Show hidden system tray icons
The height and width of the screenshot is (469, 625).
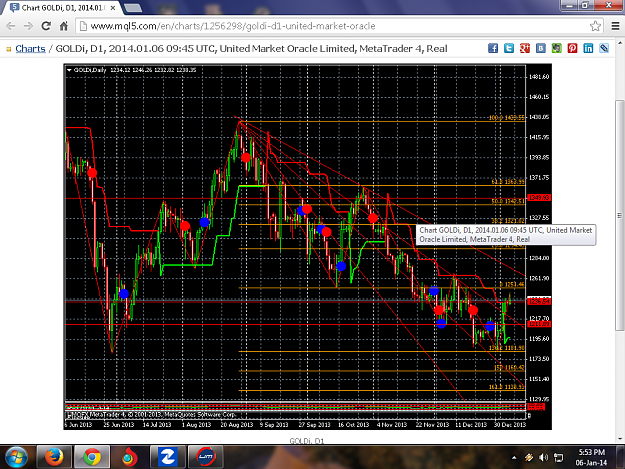click(x=514, y=458)
